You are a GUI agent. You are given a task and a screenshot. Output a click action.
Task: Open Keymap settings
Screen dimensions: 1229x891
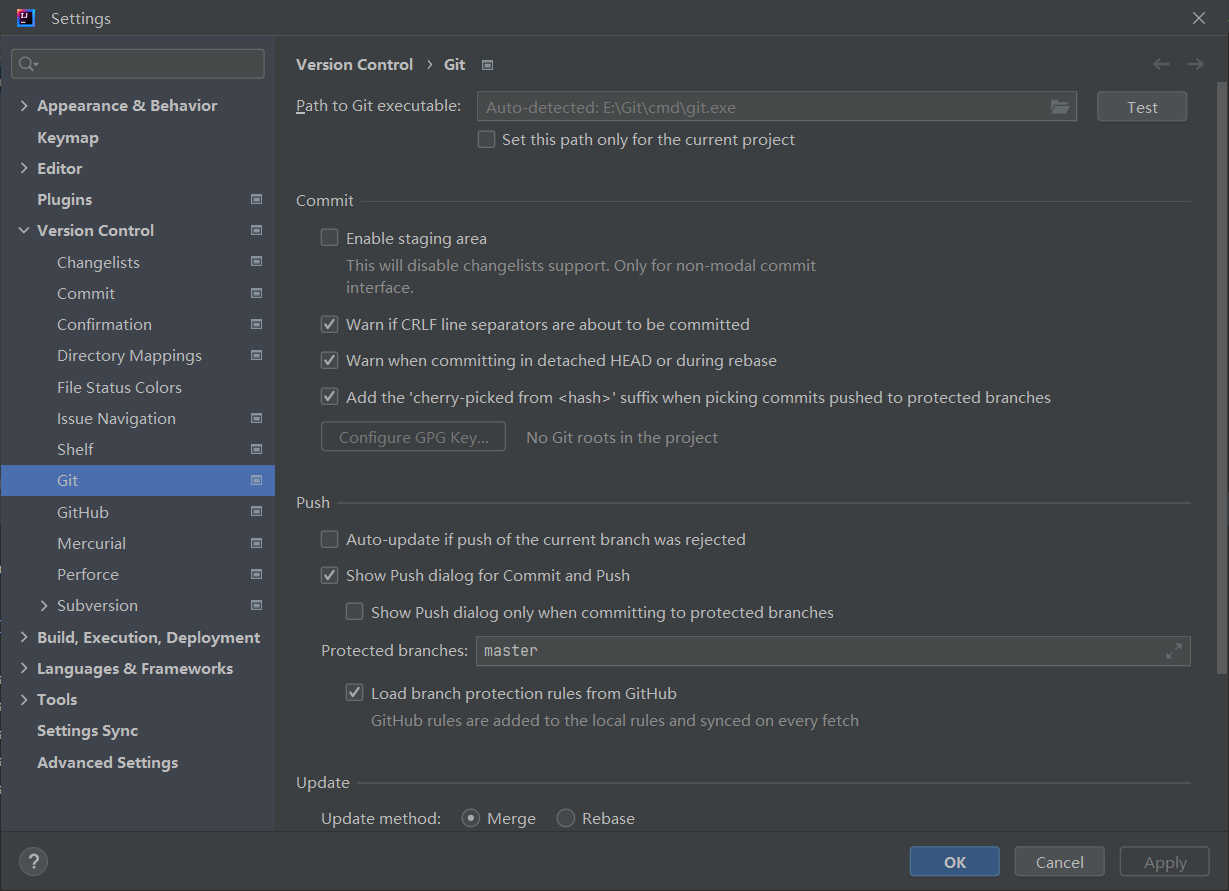68,137
